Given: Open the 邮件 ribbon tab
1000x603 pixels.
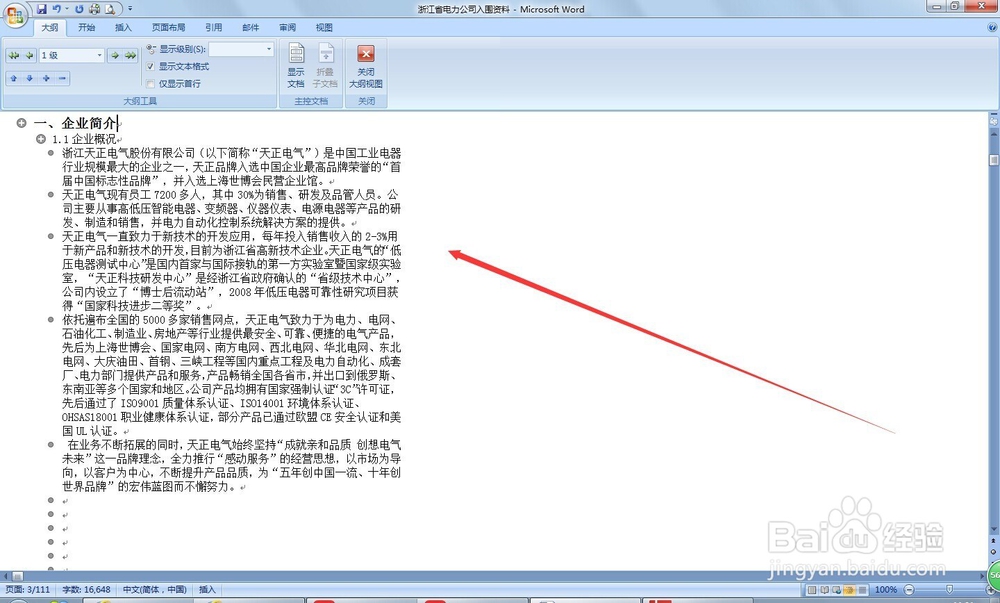Looking at the screenshot, I should click(251, 27).
